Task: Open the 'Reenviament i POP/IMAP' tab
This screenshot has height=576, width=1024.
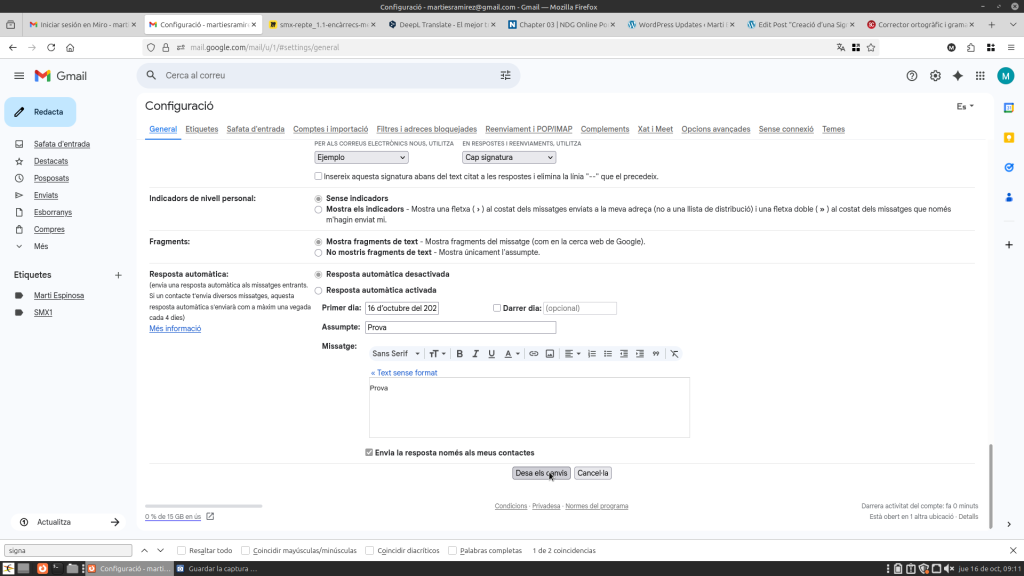Action: pyautogui.click(x=528, y=129)
